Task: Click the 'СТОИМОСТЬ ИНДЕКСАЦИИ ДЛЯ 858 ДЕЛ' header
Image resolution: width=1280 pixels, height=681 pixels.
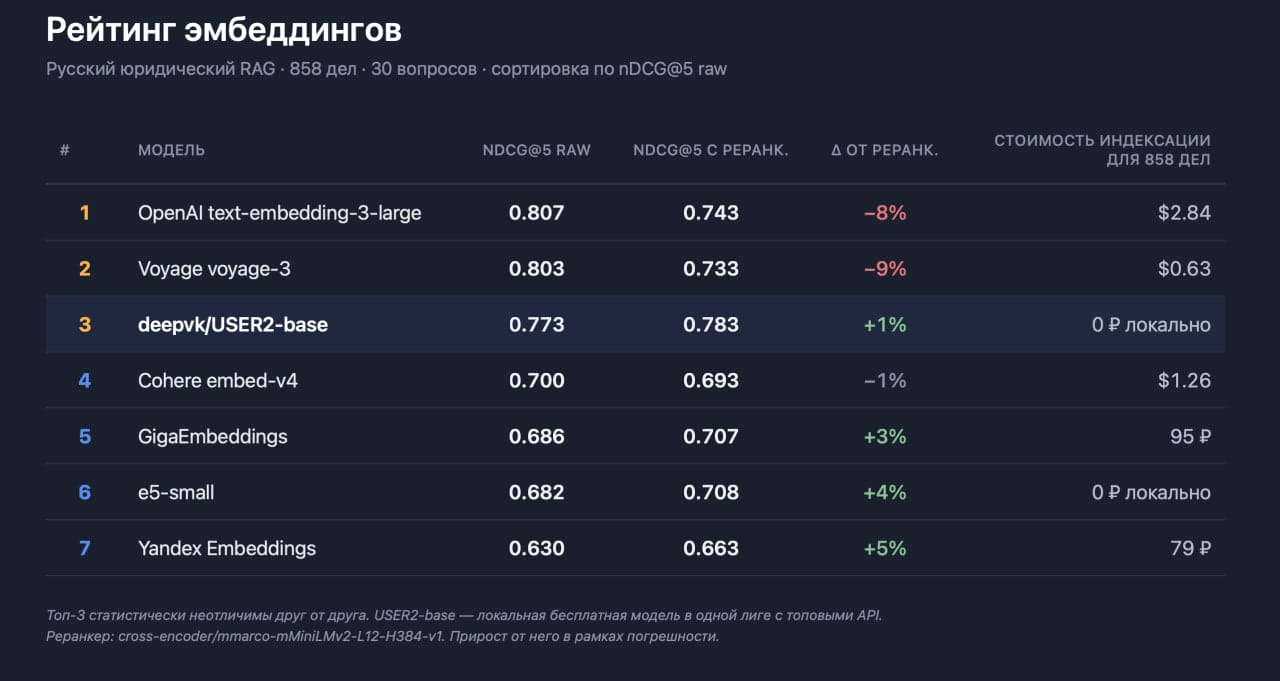Action: pos(1102,150)
